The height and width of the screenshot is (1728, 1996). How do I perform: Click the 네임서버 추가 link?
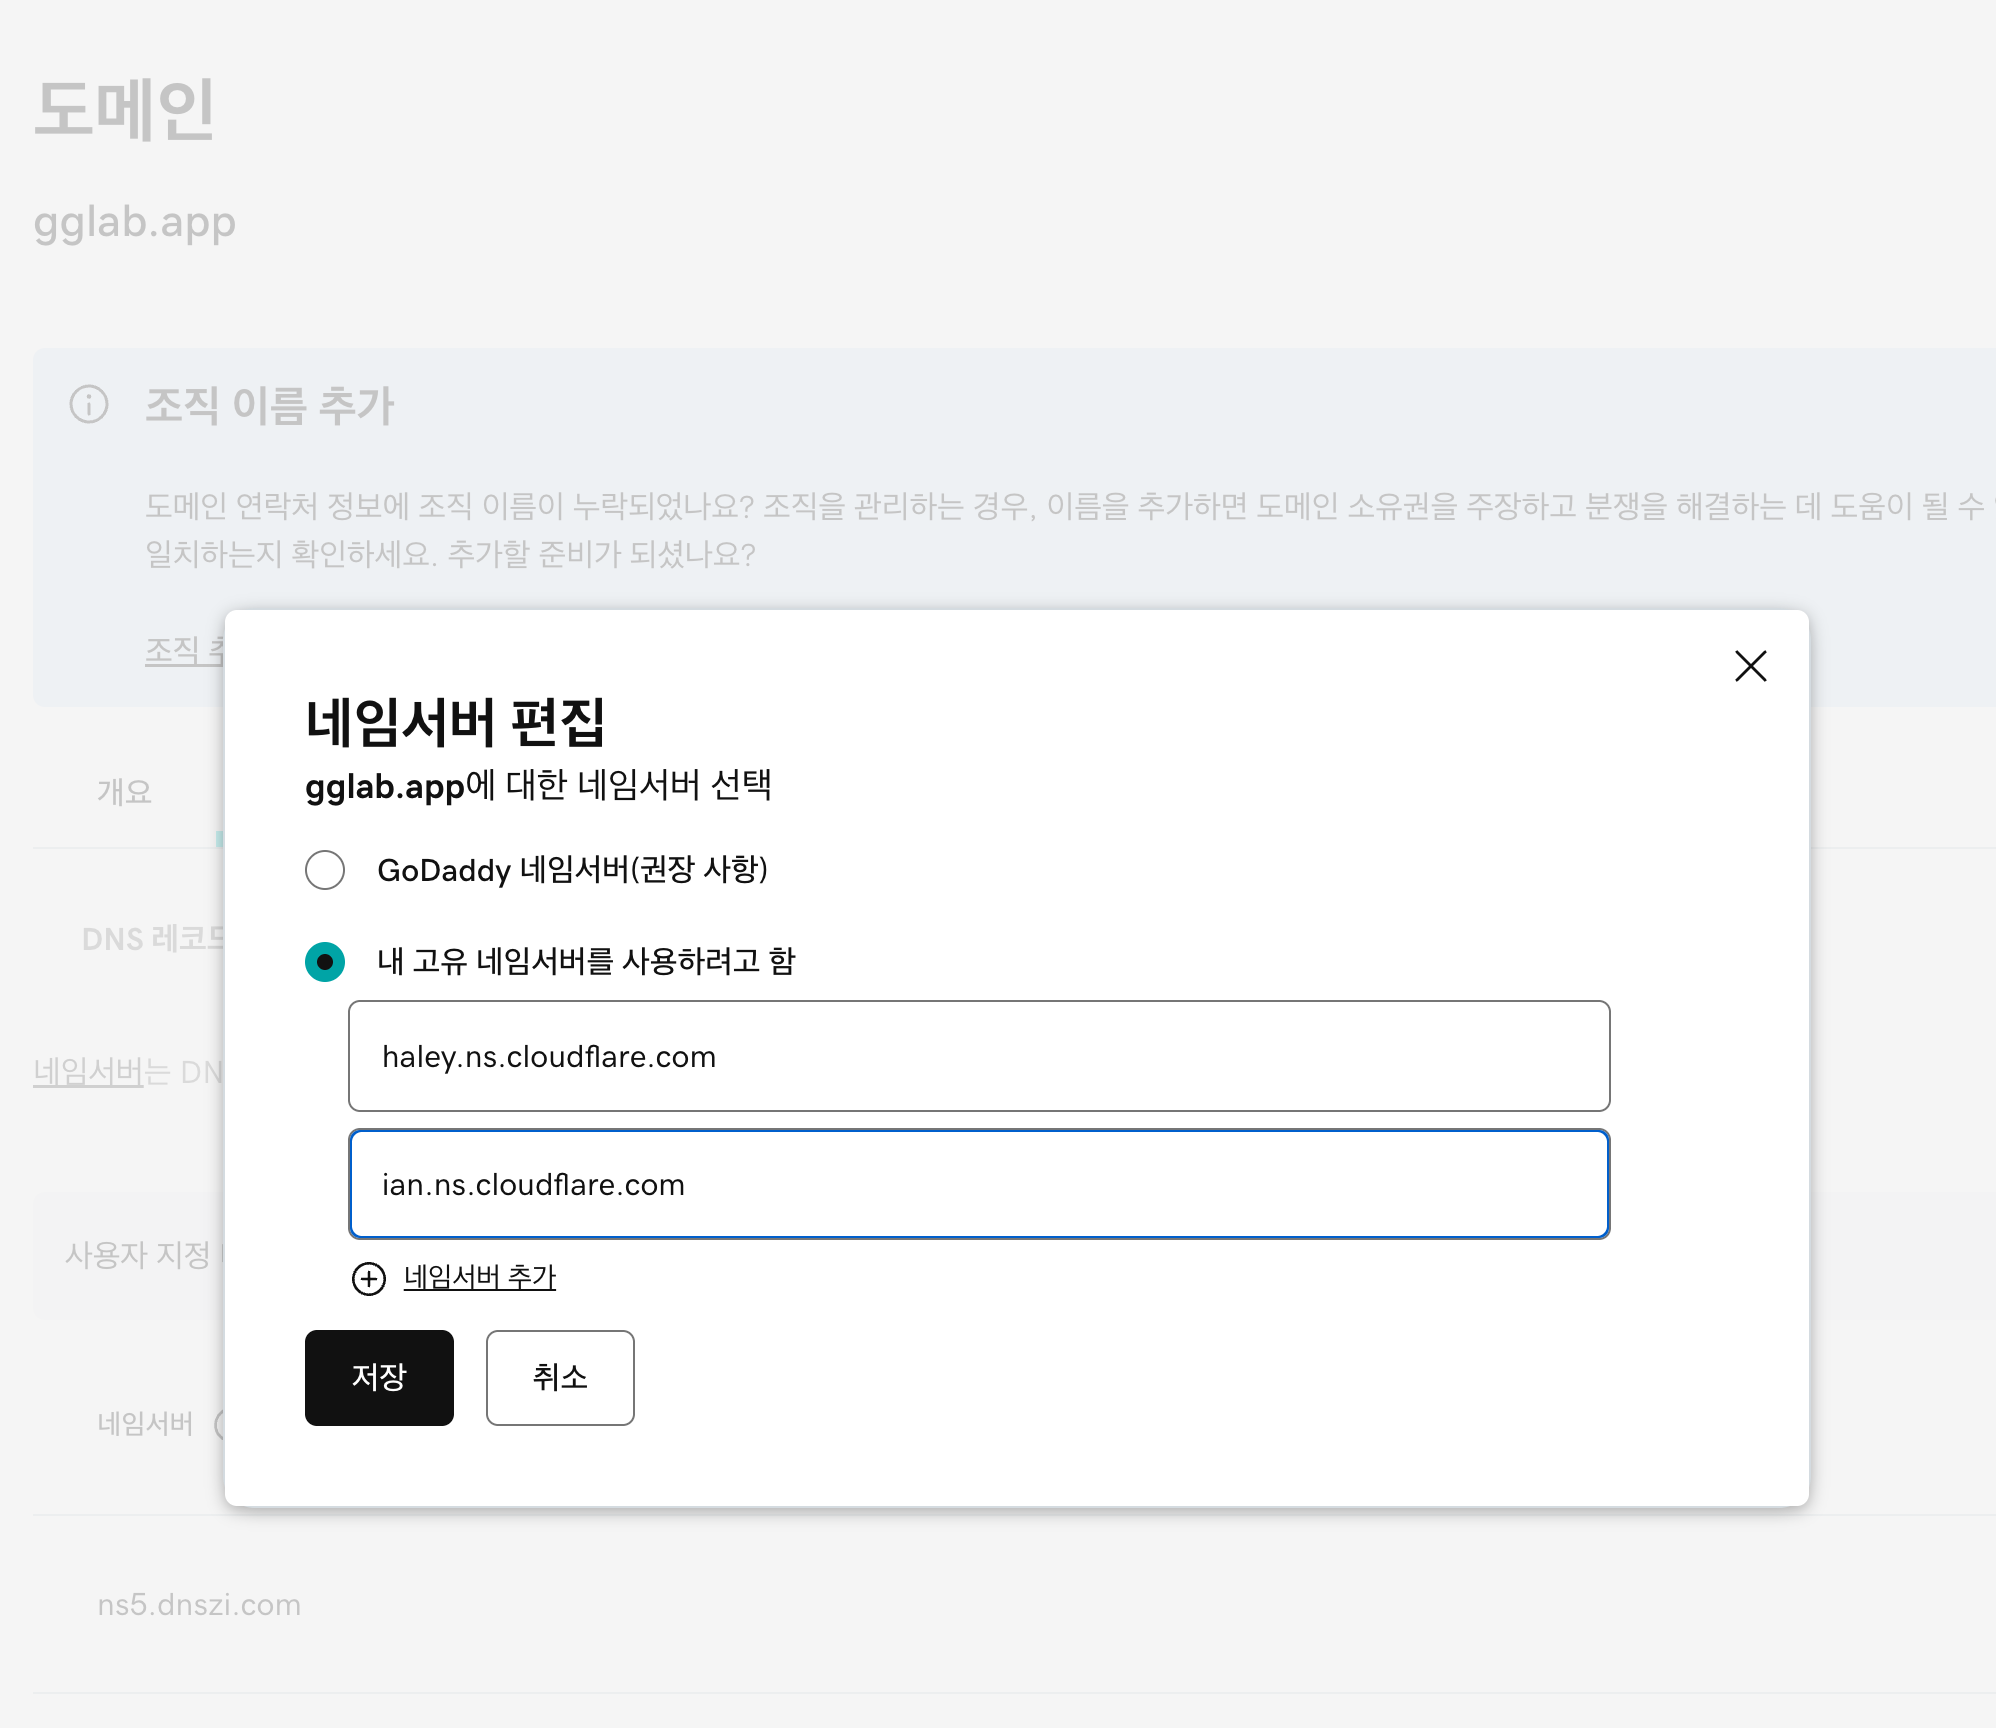click(x=480, y=1277)
